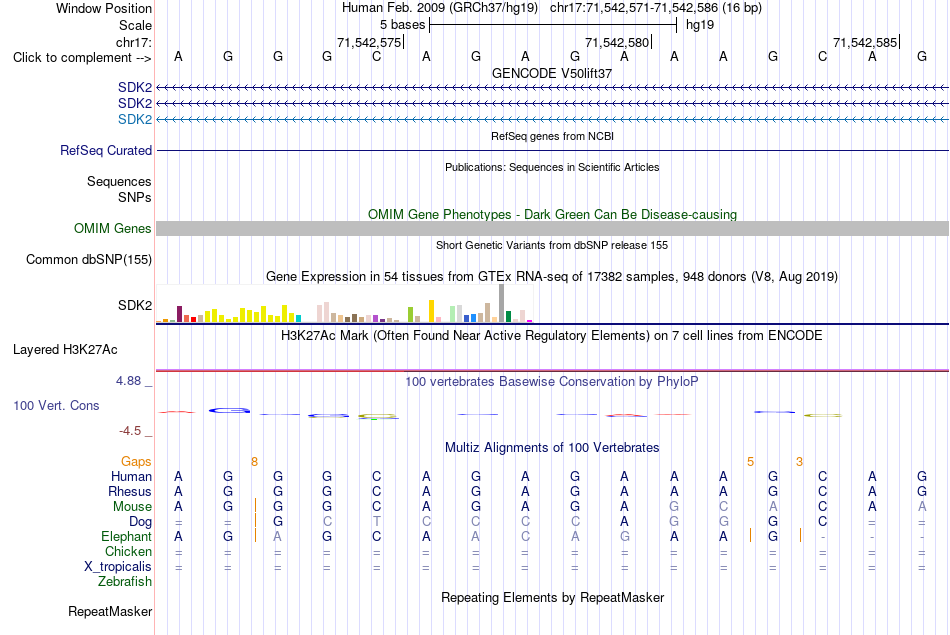Click the chr17:71,542,571-71,542,586 (16 bp) position text
Screen dimensions: 950x635
pyautogui.click(x=656, y=8)
